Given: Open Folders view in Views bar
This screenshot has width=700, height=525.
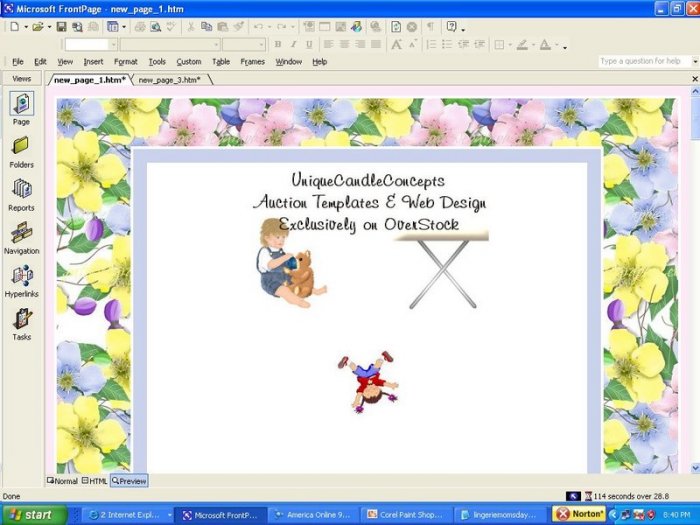Looking at the screenshot, I should pos(21,152).
